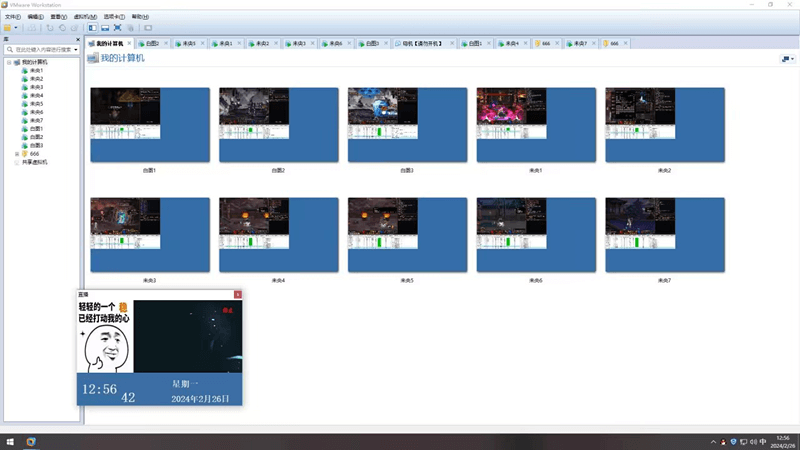
Task: Open the 未央7 VM thumbnail
Action: click(665, 235)
